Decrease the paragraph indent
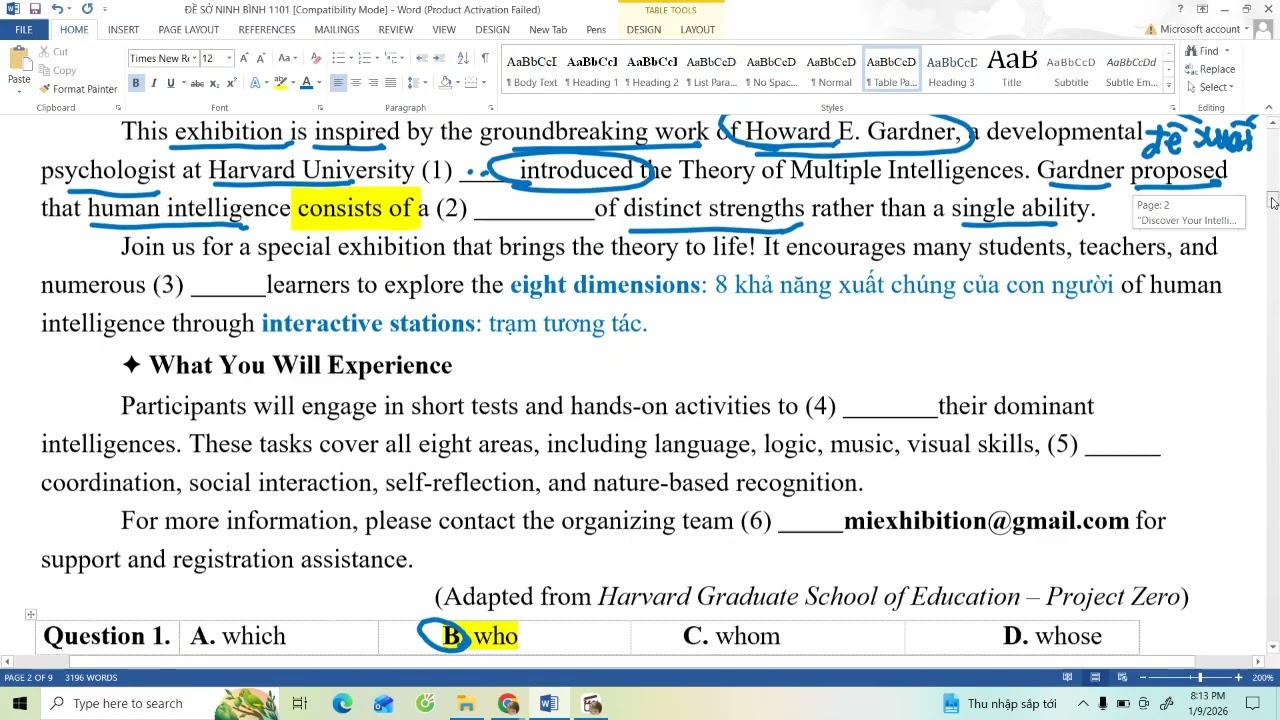 (x=422, y=58)
